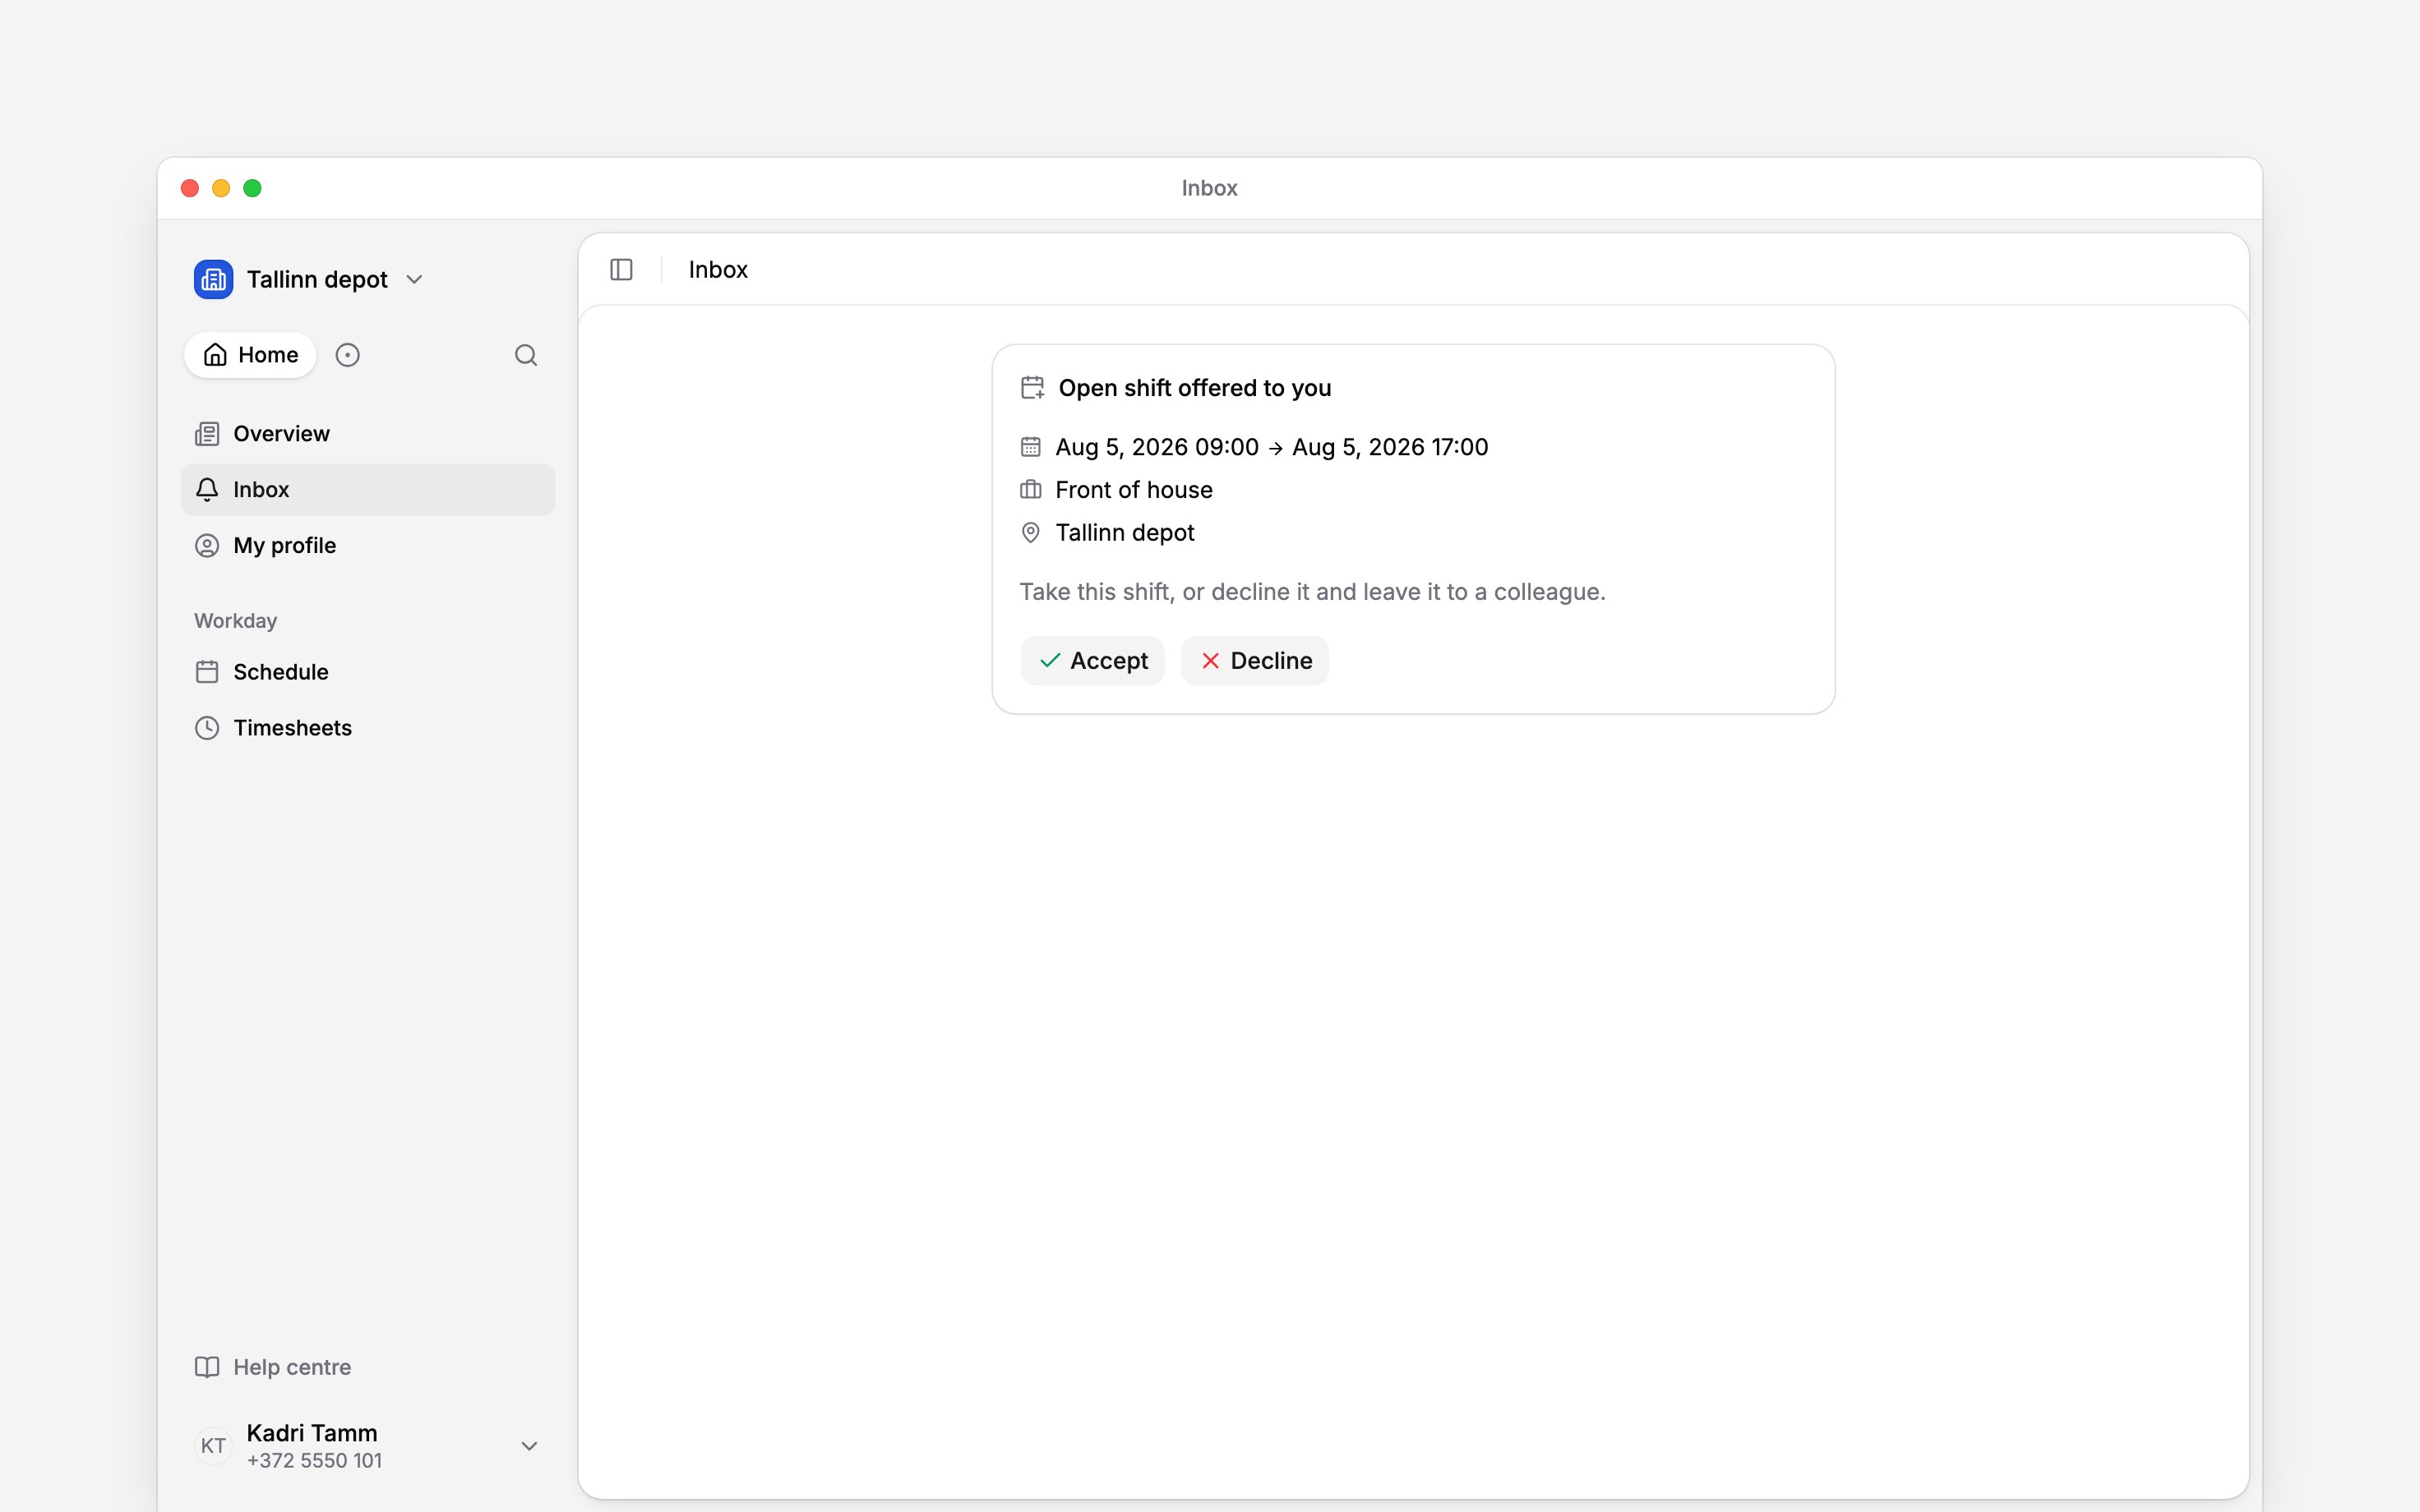Screen dimensions: 2420x1512
Task: Click 'Tallinn depot' location text in card
Action: click(x=1125, y=533)
